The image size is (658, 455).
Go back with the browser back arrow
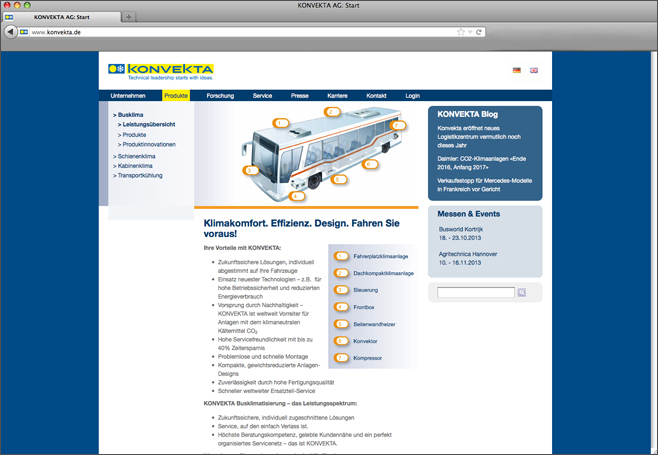click(x=10, y=32)
